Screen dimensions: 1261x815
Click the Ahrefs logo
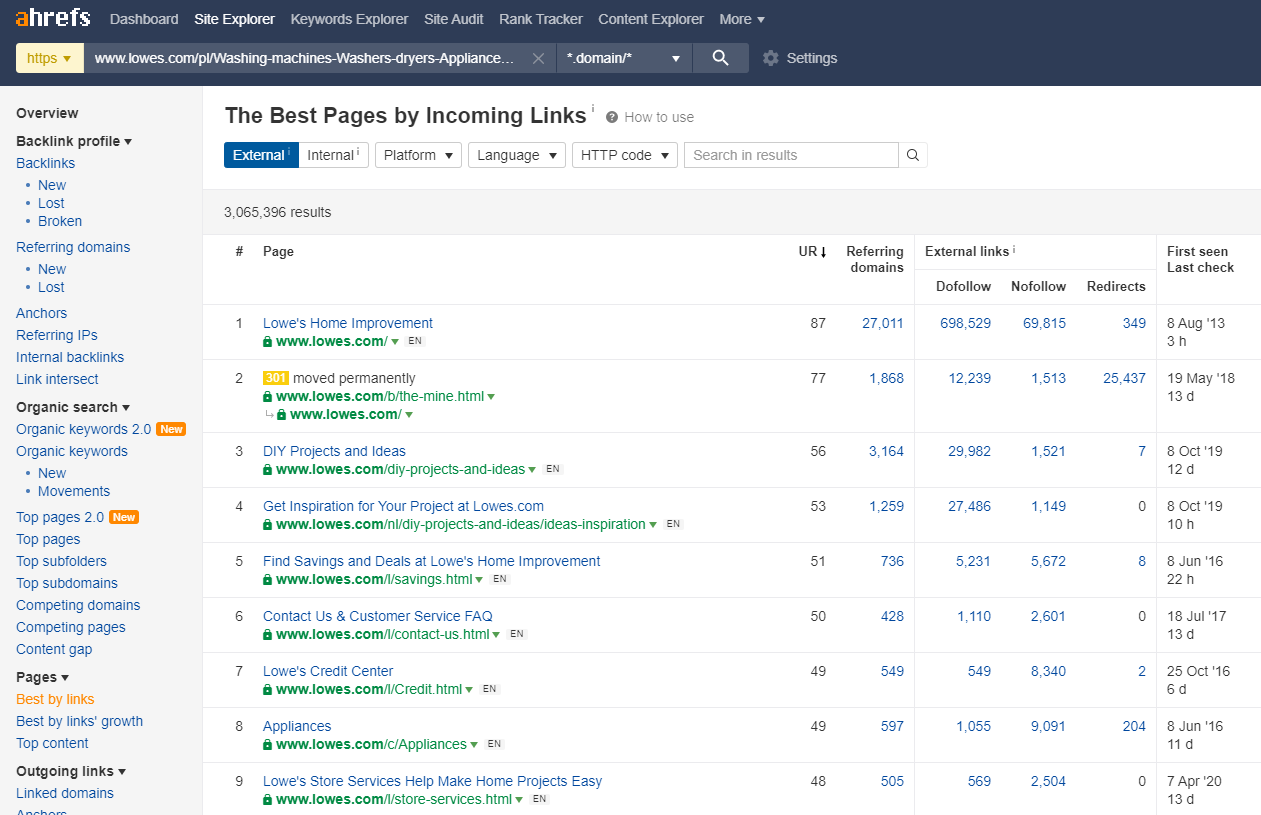[x=52, y=18]
